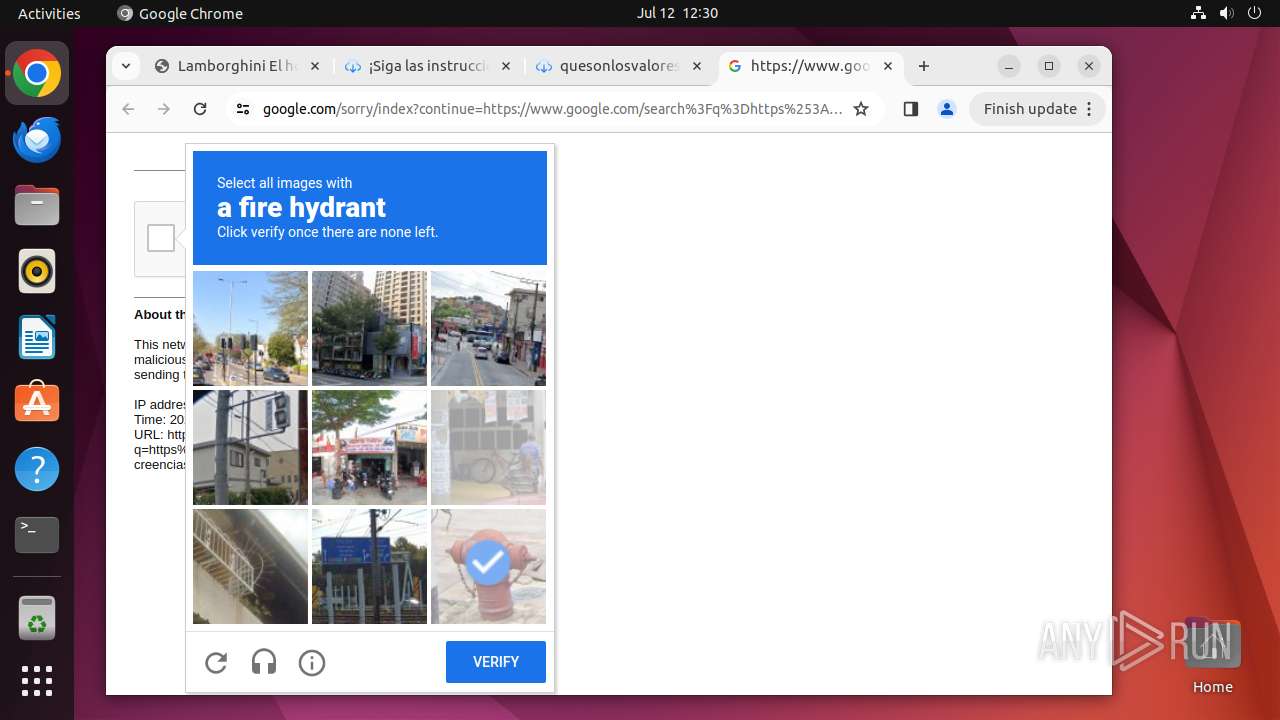The width and height of the screenshot is (1280, 720).
Task: Select tile with blue road sign
Action: pyautogui.click(x=369, y=566)
